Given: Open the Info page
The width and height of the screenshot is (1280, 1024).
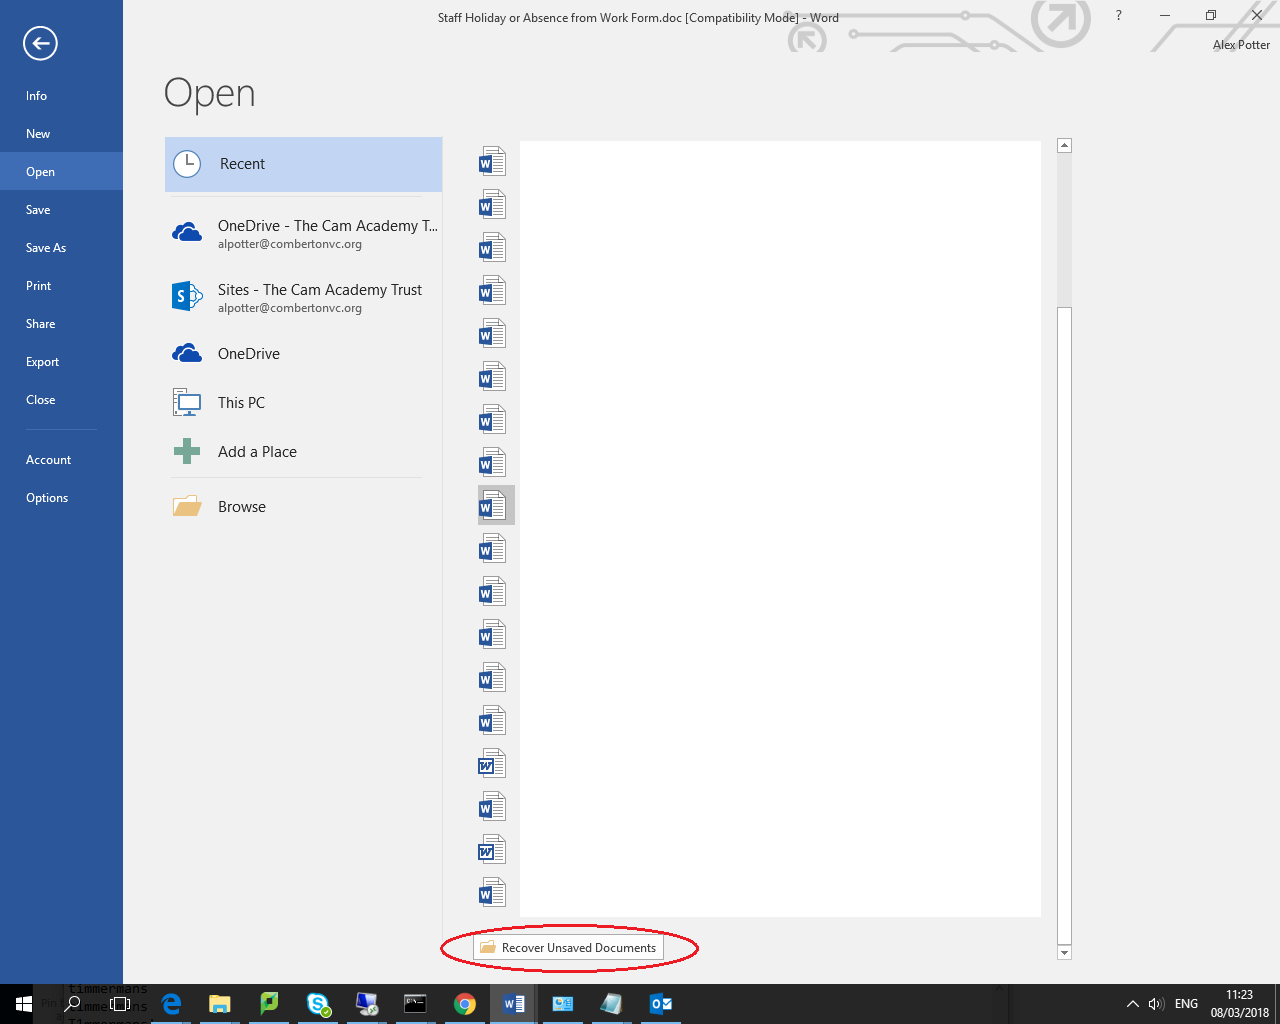Looking at the screenshot, I should 61,96.
